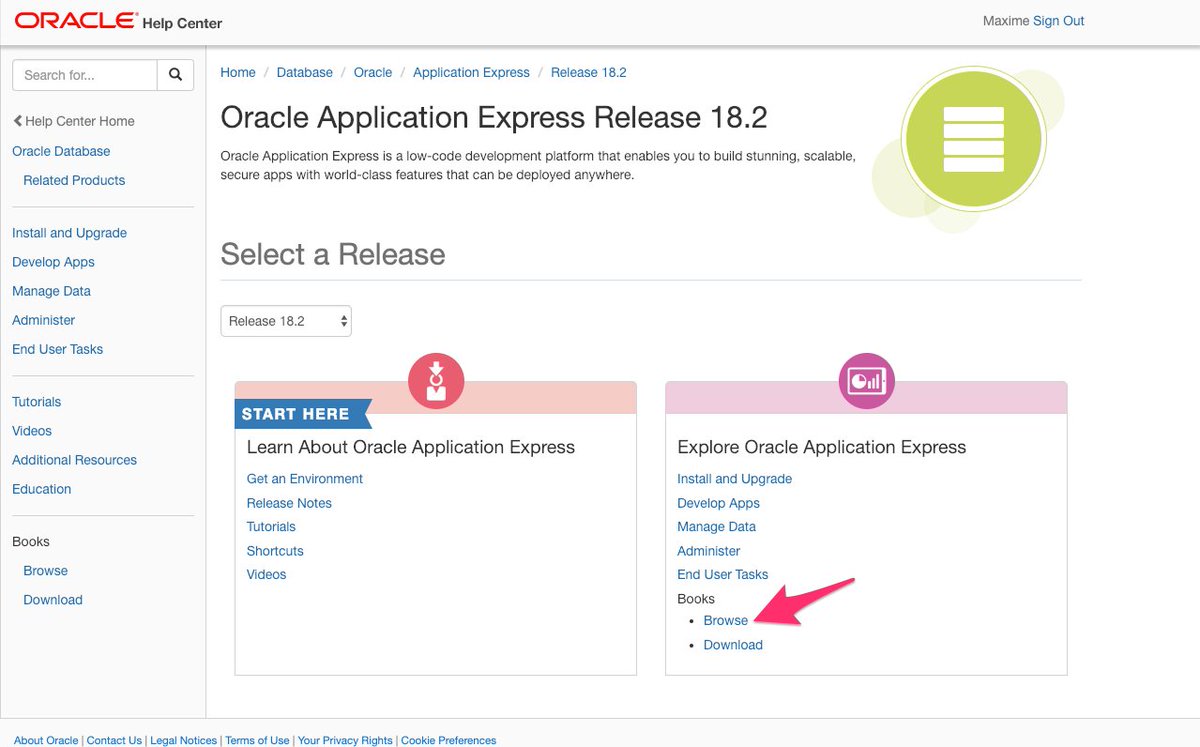
Task: Open Install and Upgrade in Explore card
Action: [734, 479]
